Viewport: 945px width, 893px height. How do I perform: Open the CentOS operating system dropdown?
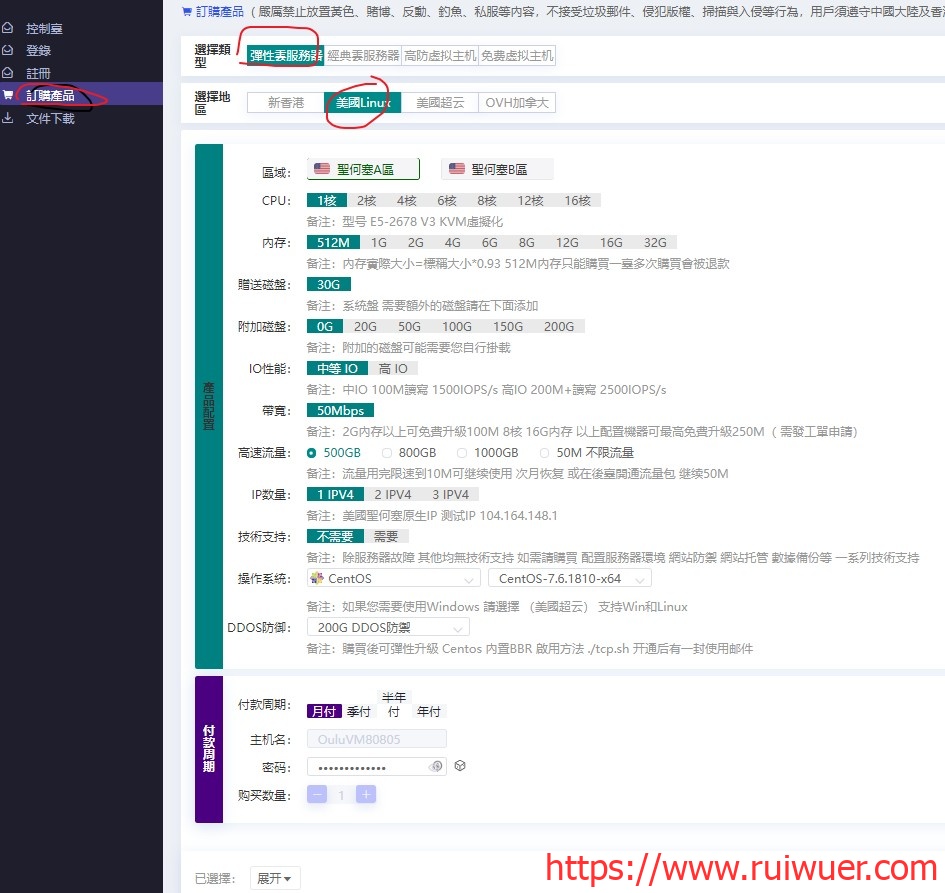pyautogui.click(x=394, y=578)
